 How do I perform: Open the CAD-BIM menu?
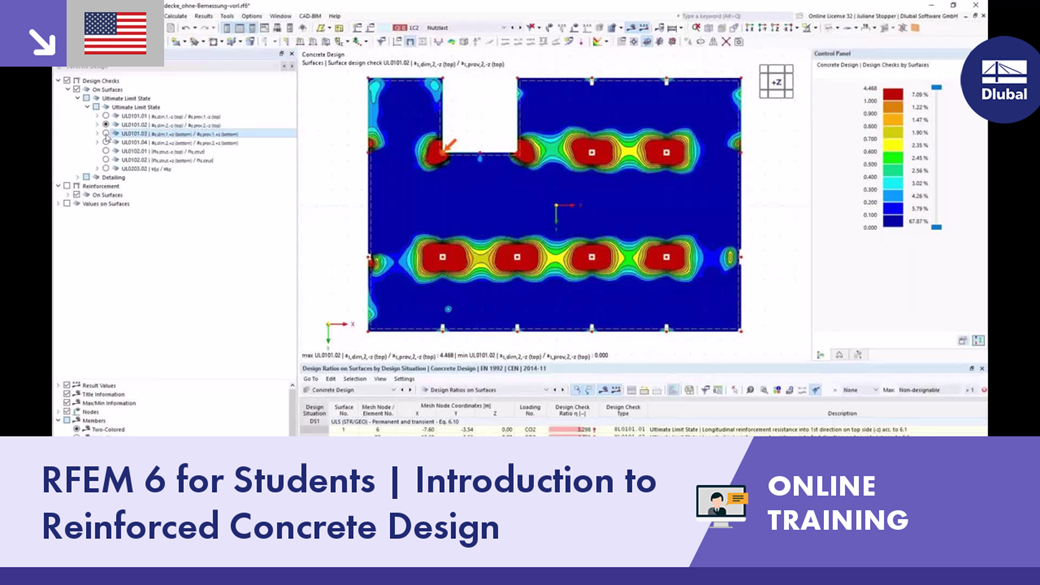tap(310, 16)
